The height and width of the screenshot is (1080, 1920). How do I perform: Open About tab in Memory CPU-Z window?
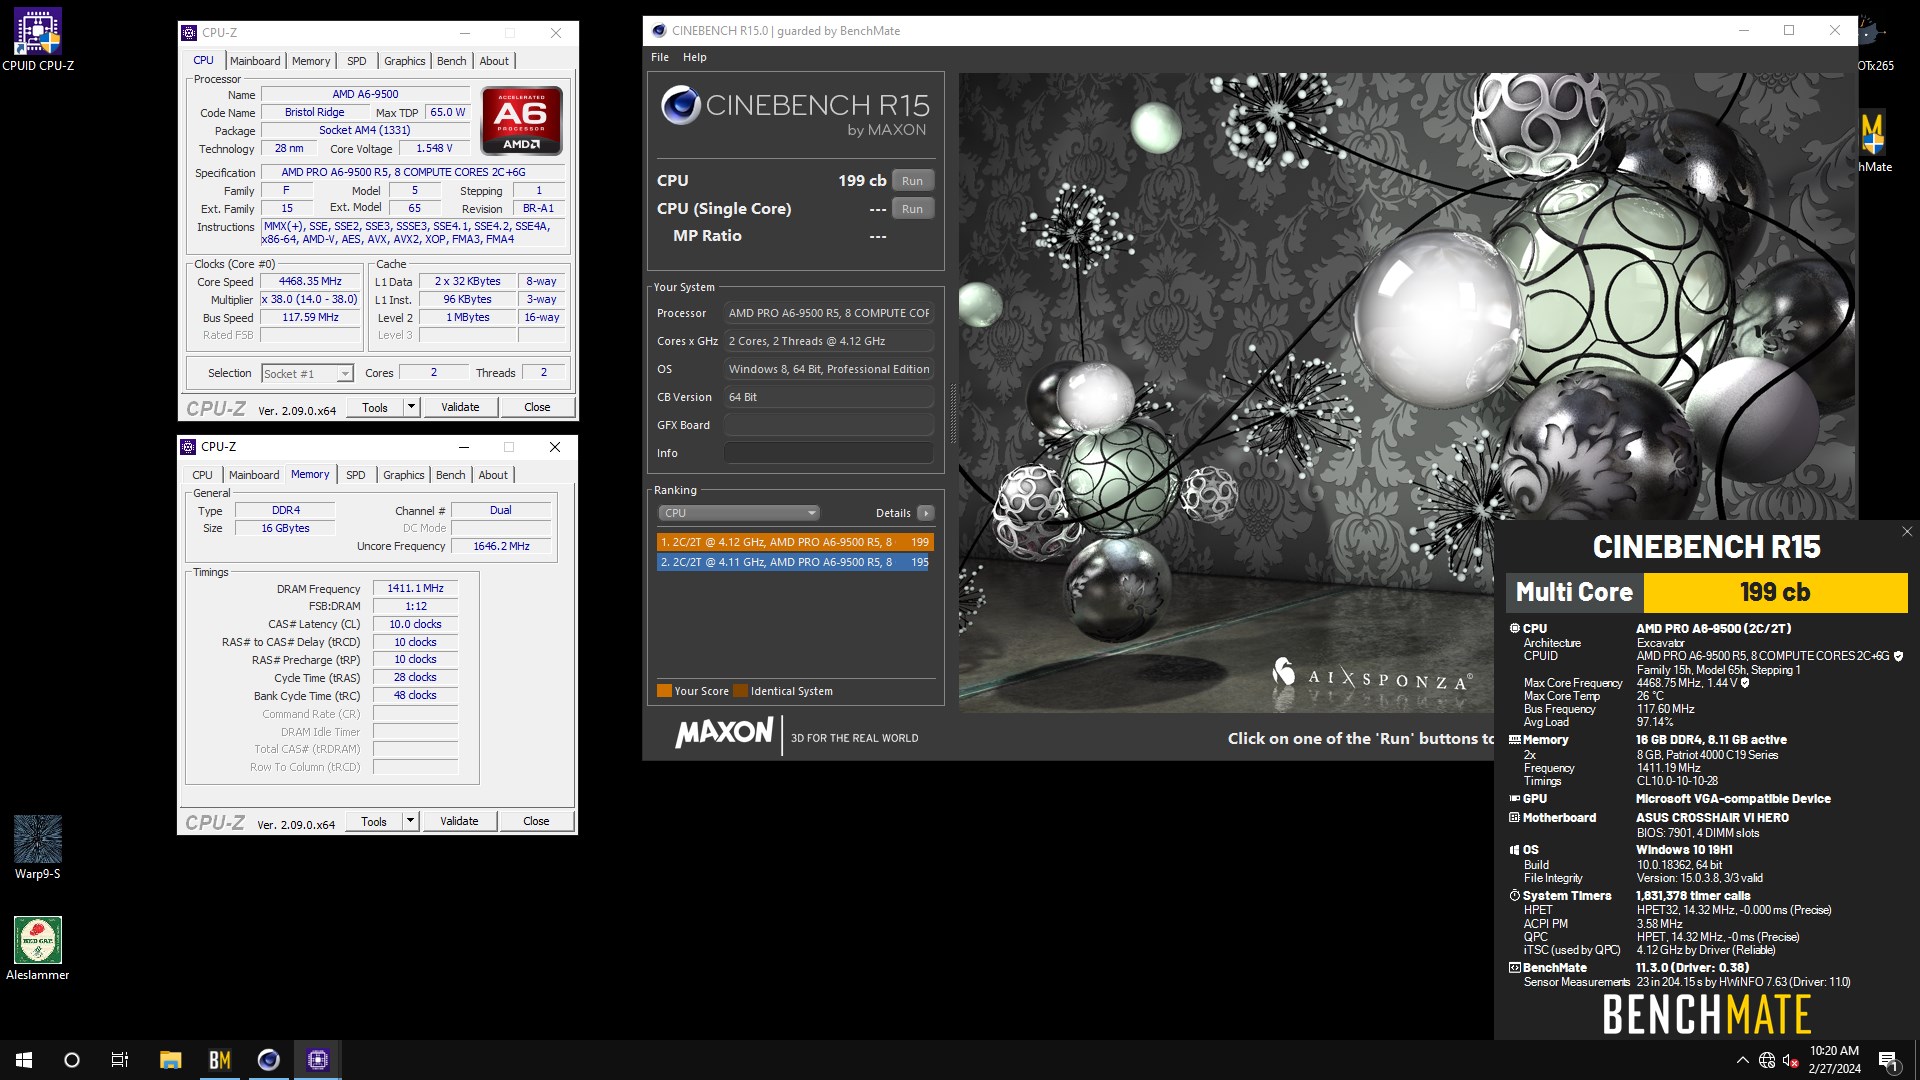click(x=493, y=475)
